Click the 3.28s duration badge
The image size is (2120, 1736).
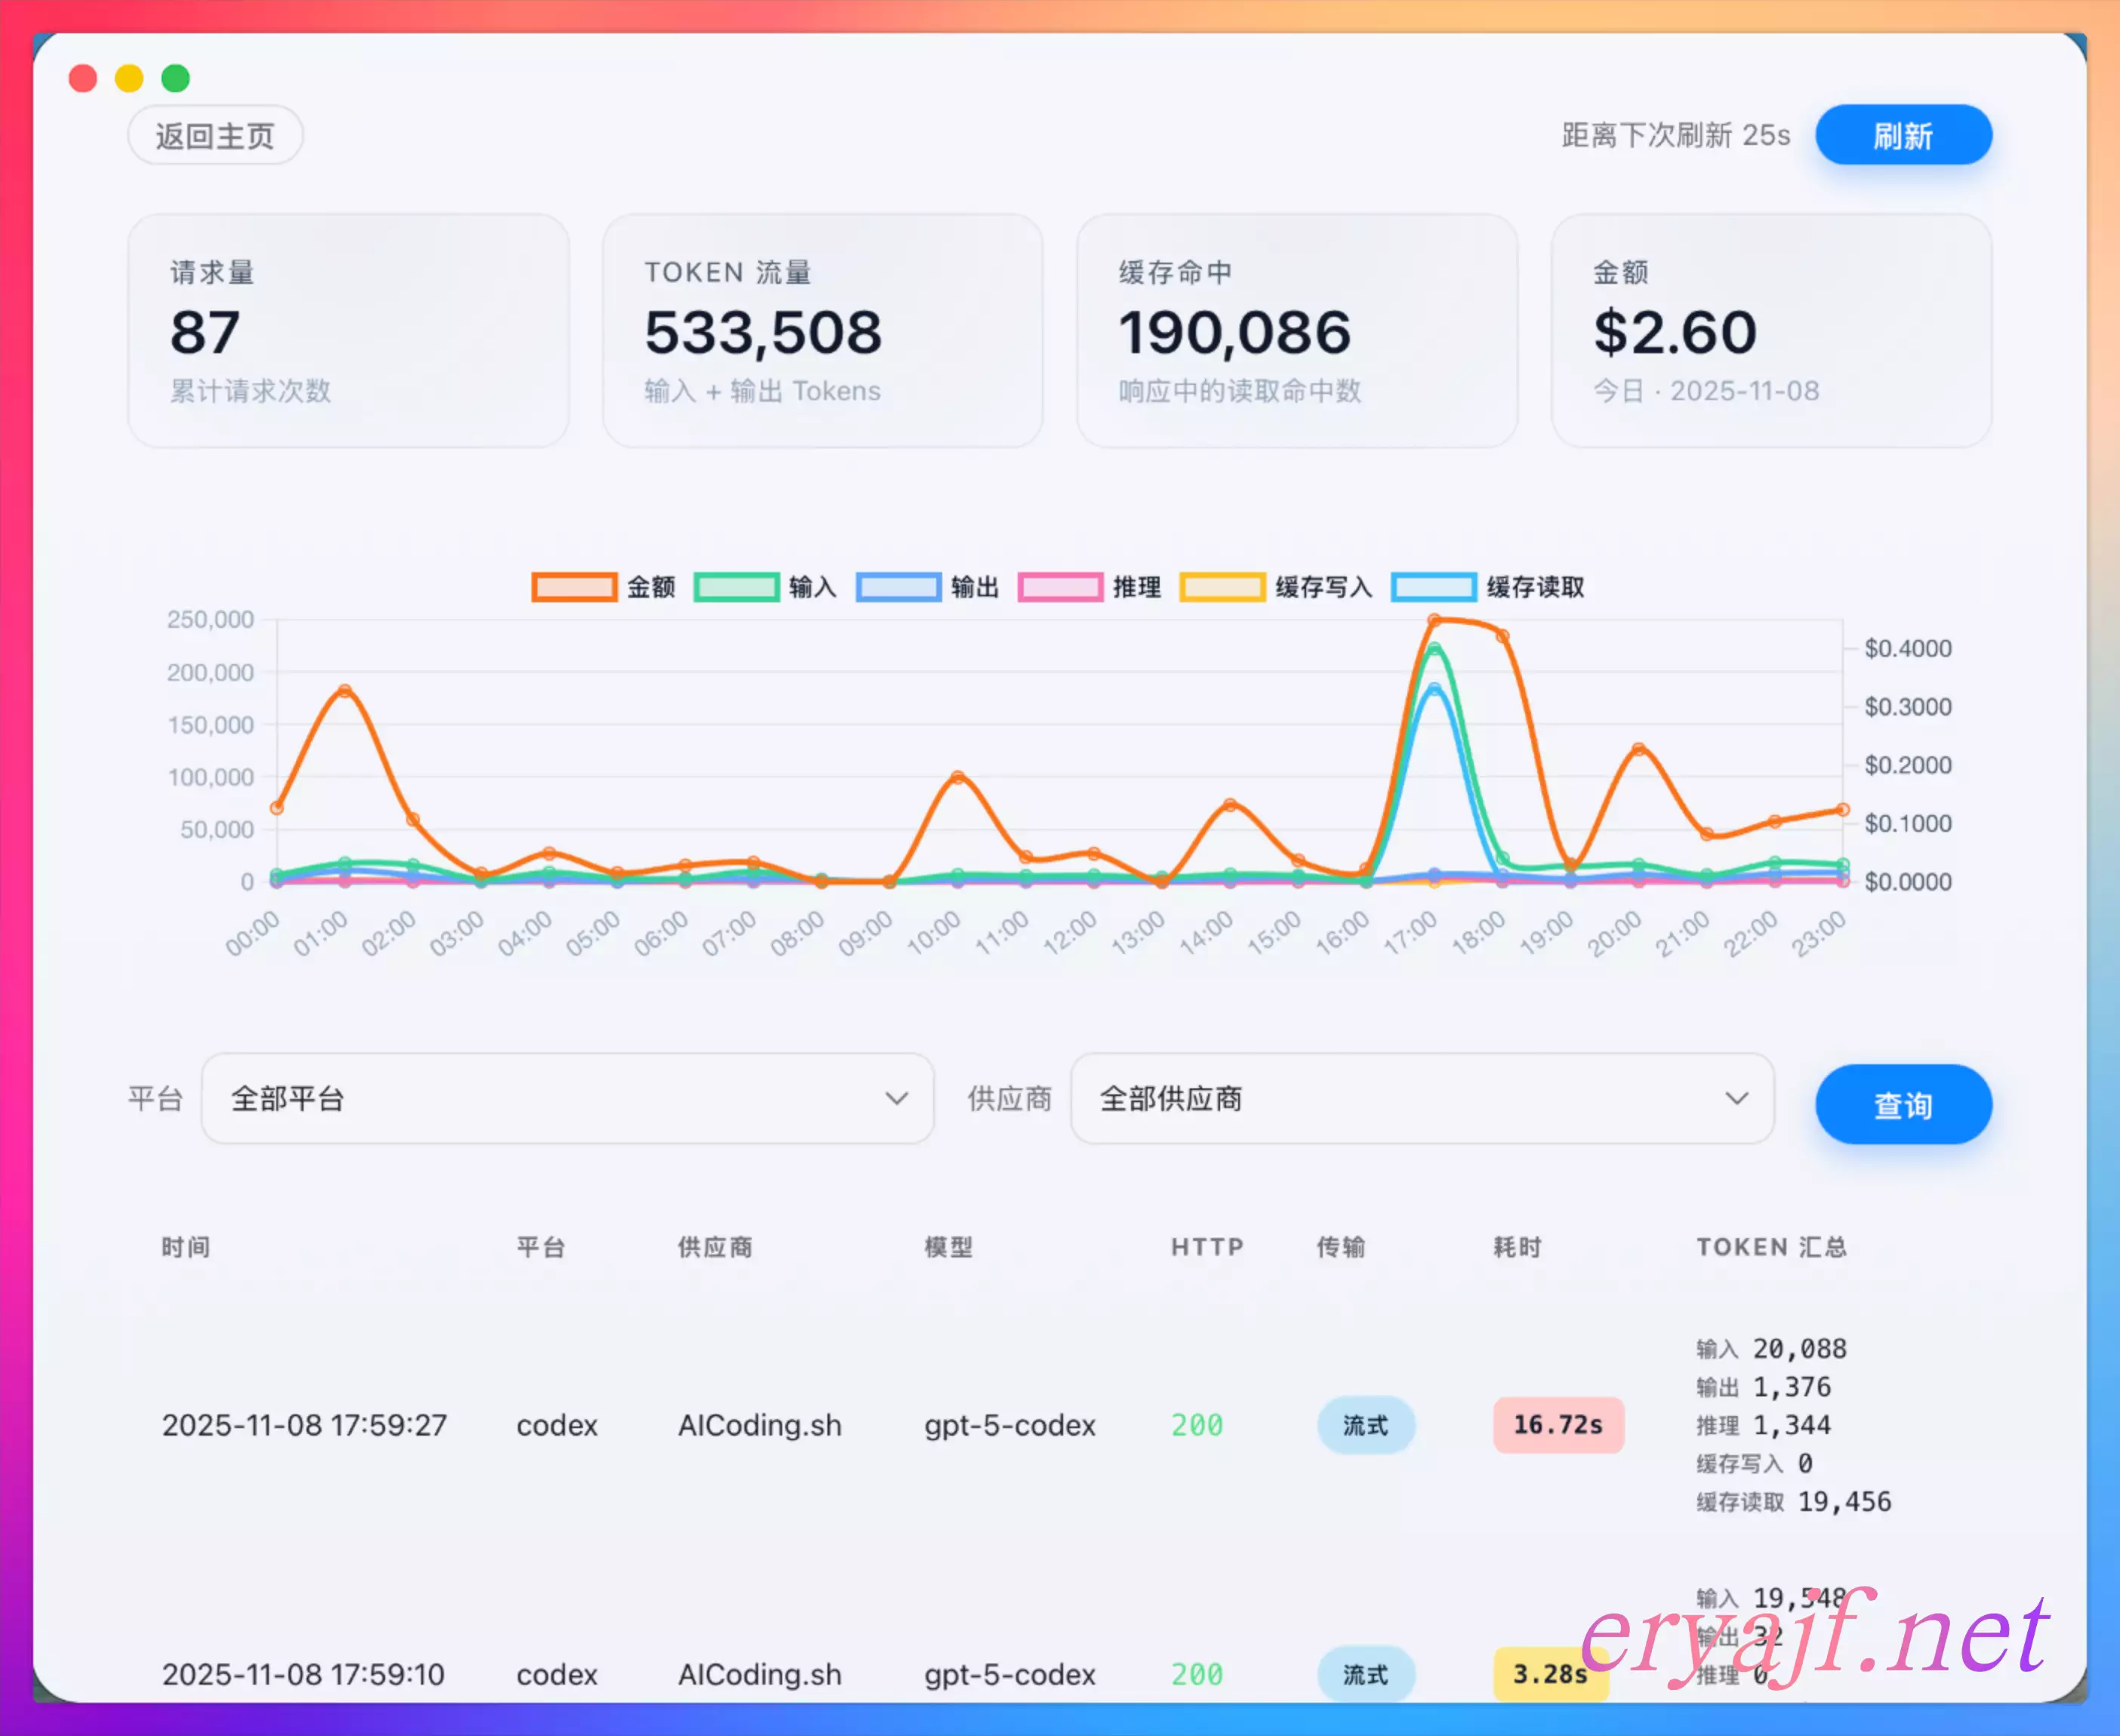pyautogui.click(x=1549, y=1674)
